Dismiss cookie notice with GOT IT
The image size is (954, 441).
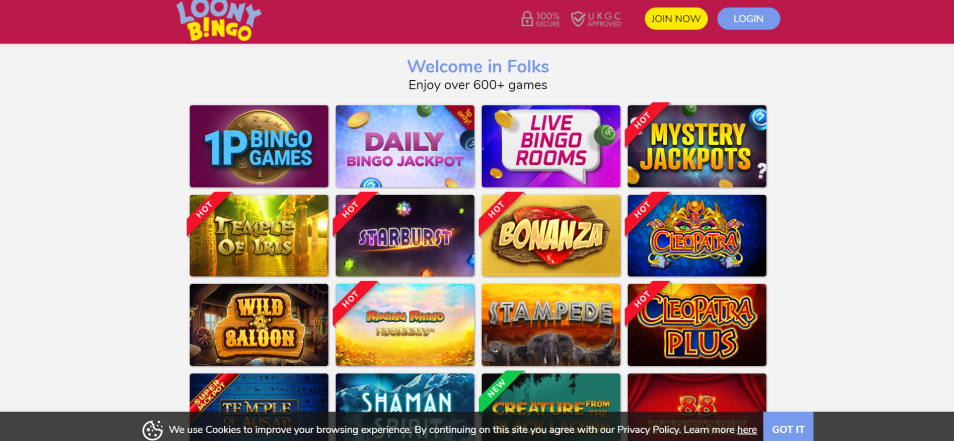(x=788, y=427)
